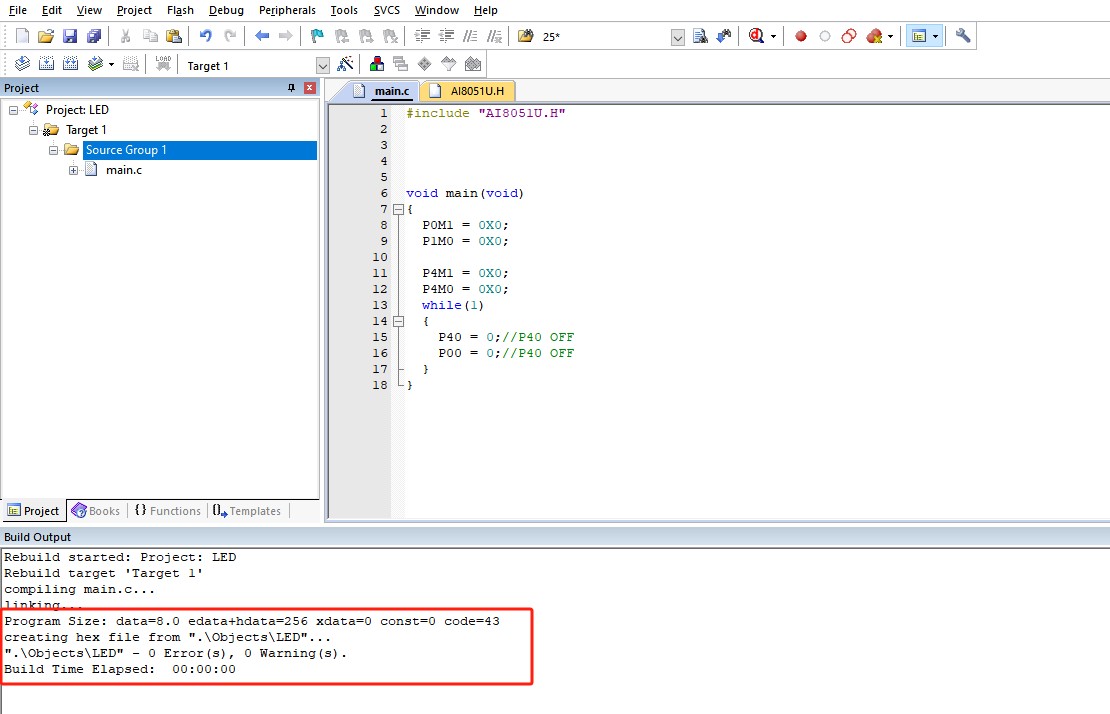1110x714 pixels.
Task: Click the Open file folder icon
Action: [x=46, y=36]
